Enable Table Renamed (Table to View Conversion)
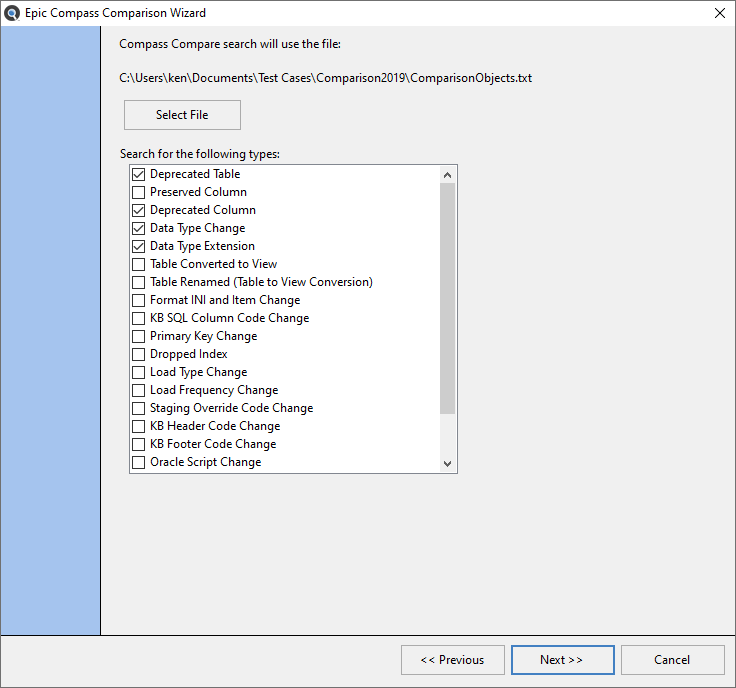This screenshot has width=736, height=688. [x=138, y=282]
